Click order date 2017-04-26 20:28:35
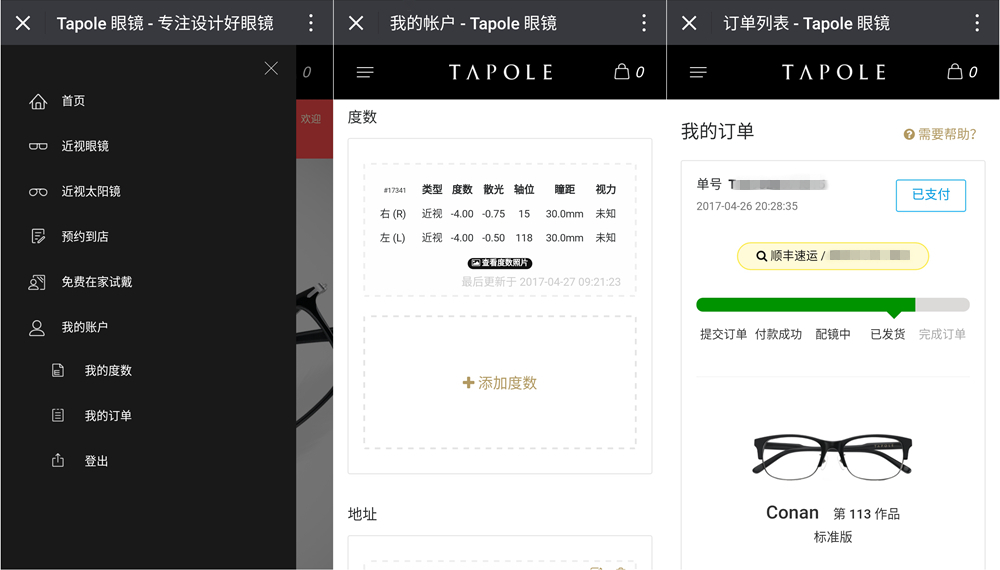1000x570 pixels. [747, 206]
